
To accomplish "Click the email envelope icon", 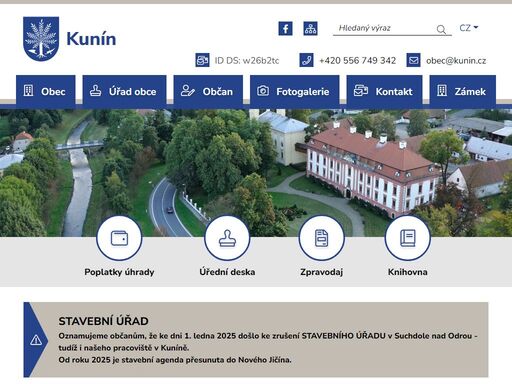I will coord(413,60).
